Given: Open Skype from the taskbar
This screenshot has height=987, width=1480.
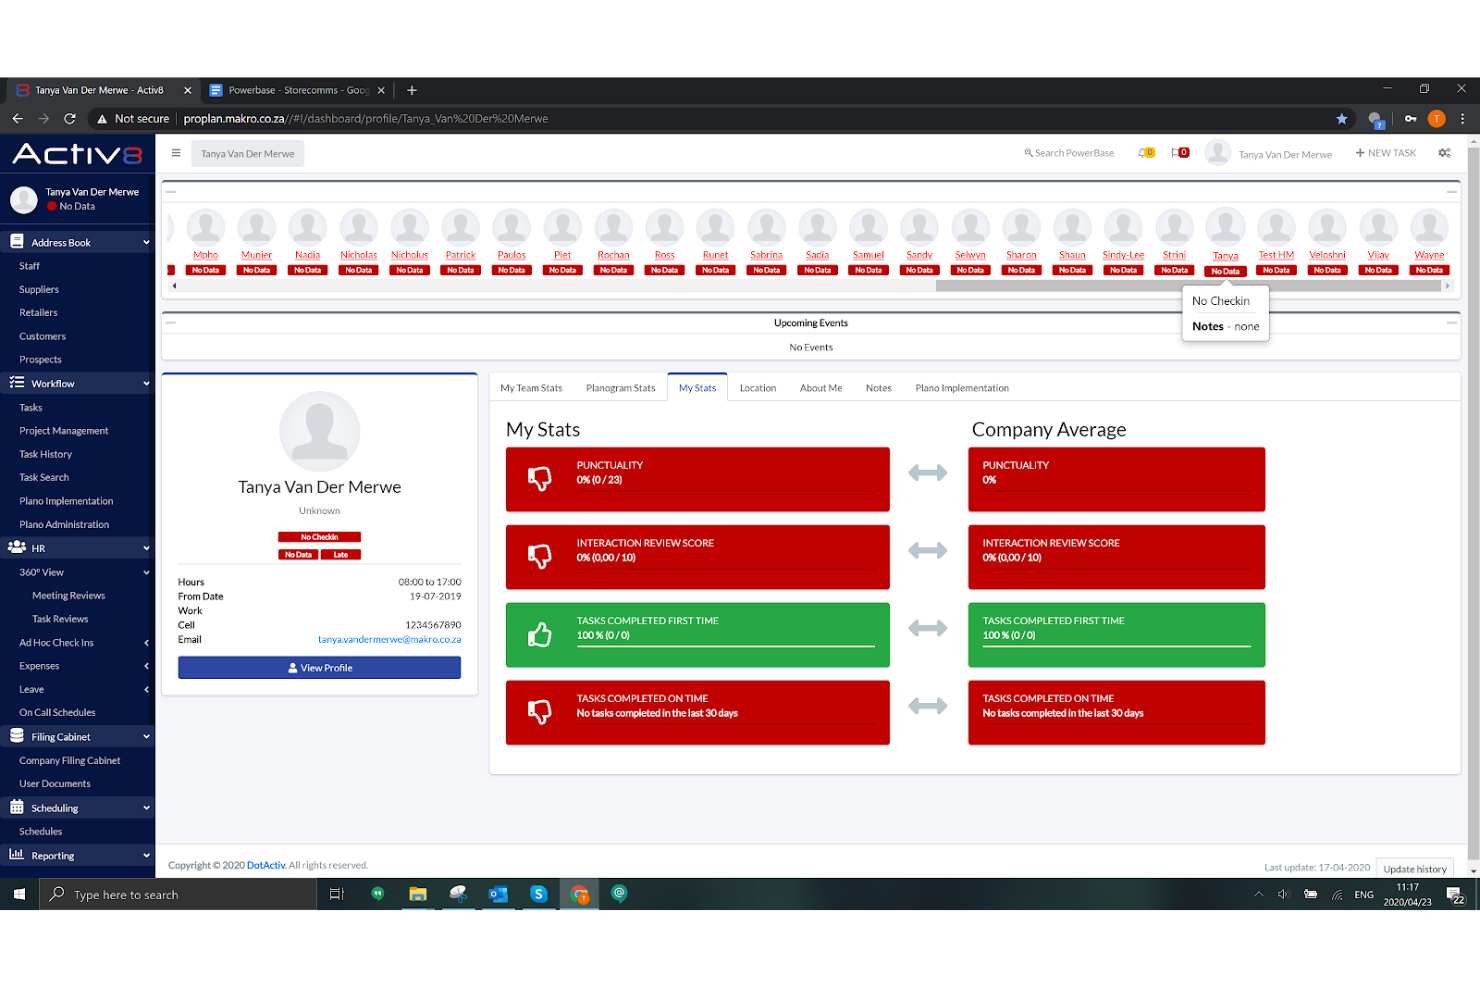Looking at the screenshot, I should 538,894.
